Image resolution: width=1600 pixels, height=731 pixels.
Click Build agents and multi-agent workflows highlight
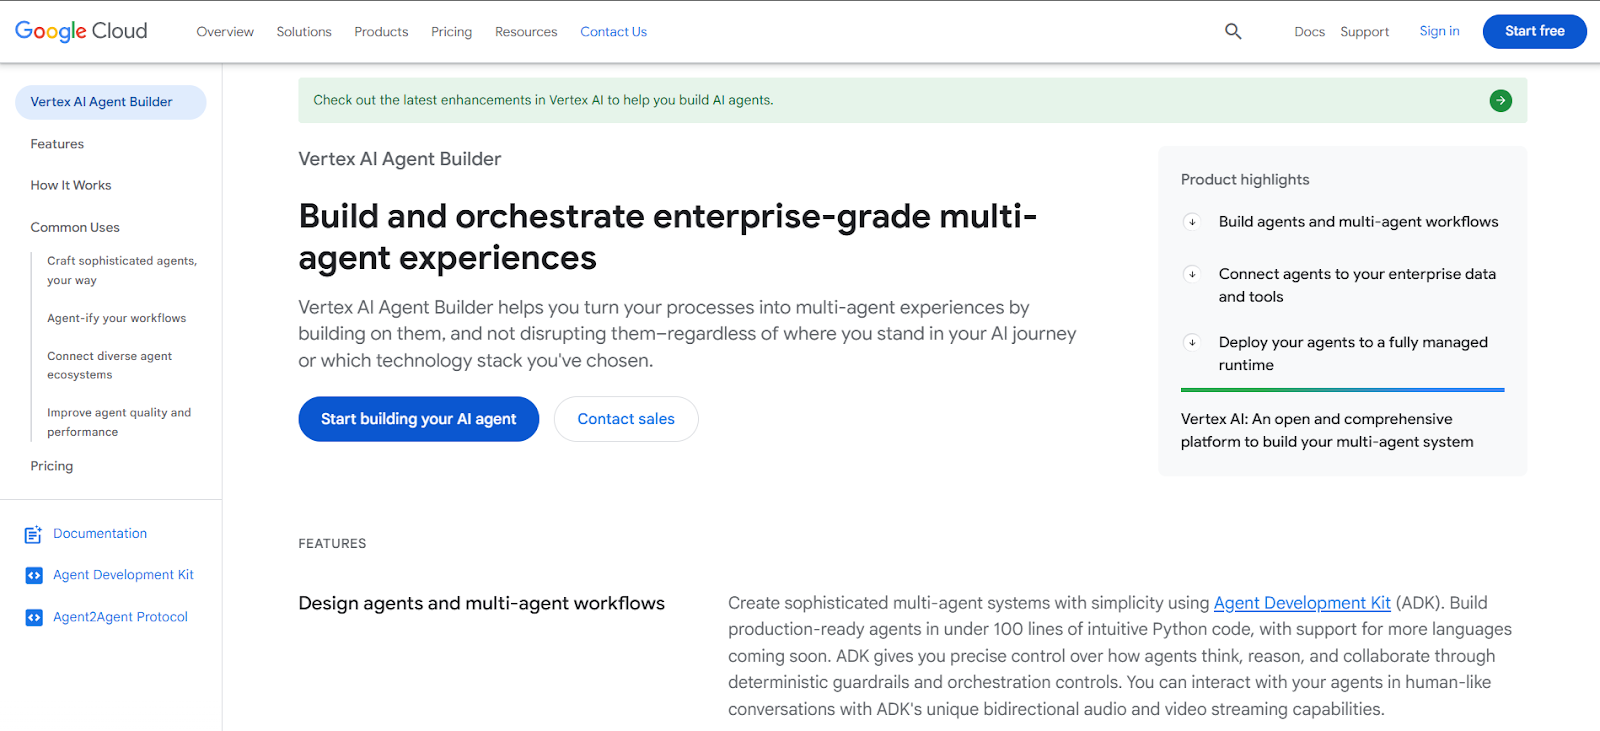1358,222
